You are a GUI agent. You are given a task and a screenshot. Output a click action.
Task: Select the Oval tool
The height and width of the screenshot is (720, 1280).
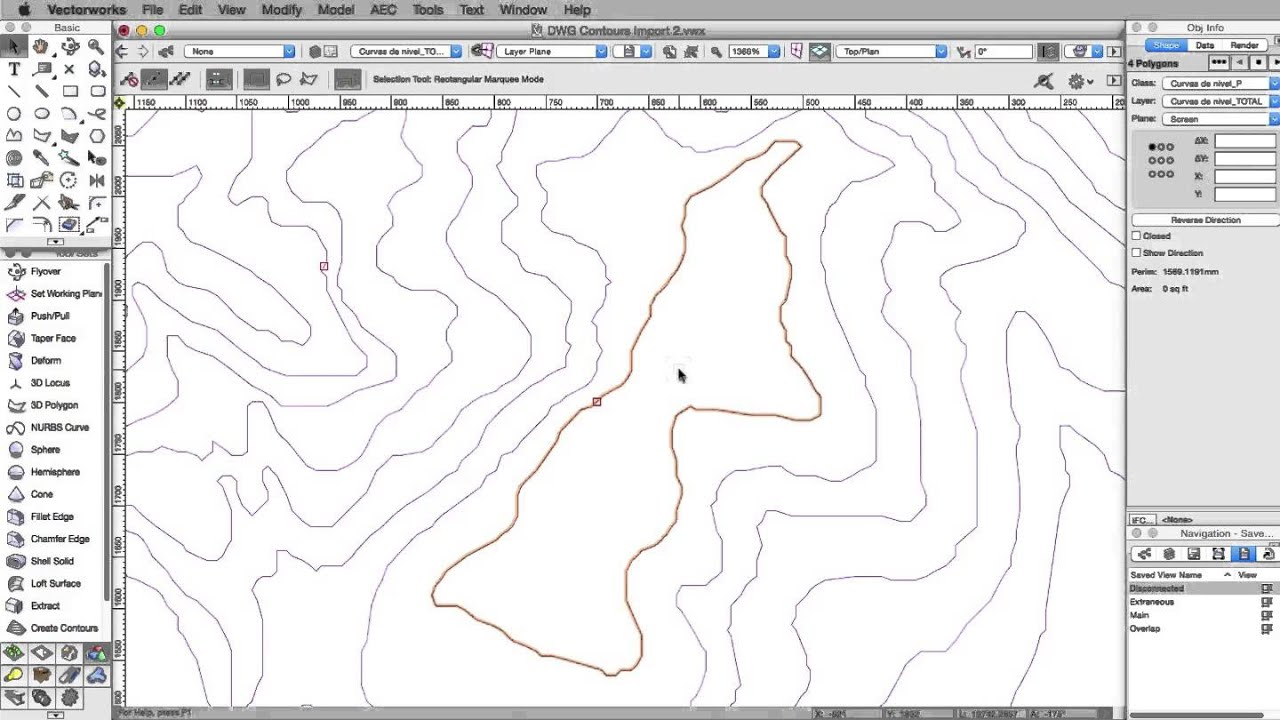41,113
